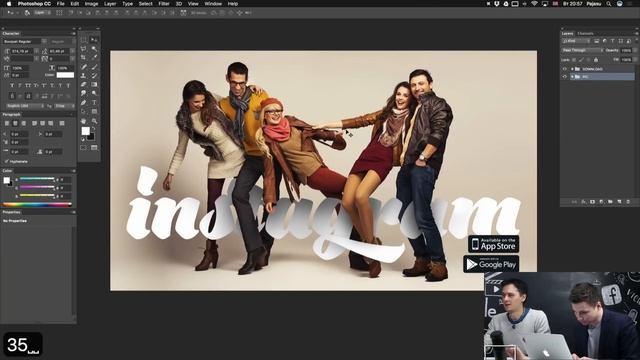Create a new group in Layers panel

pos(610,202)
